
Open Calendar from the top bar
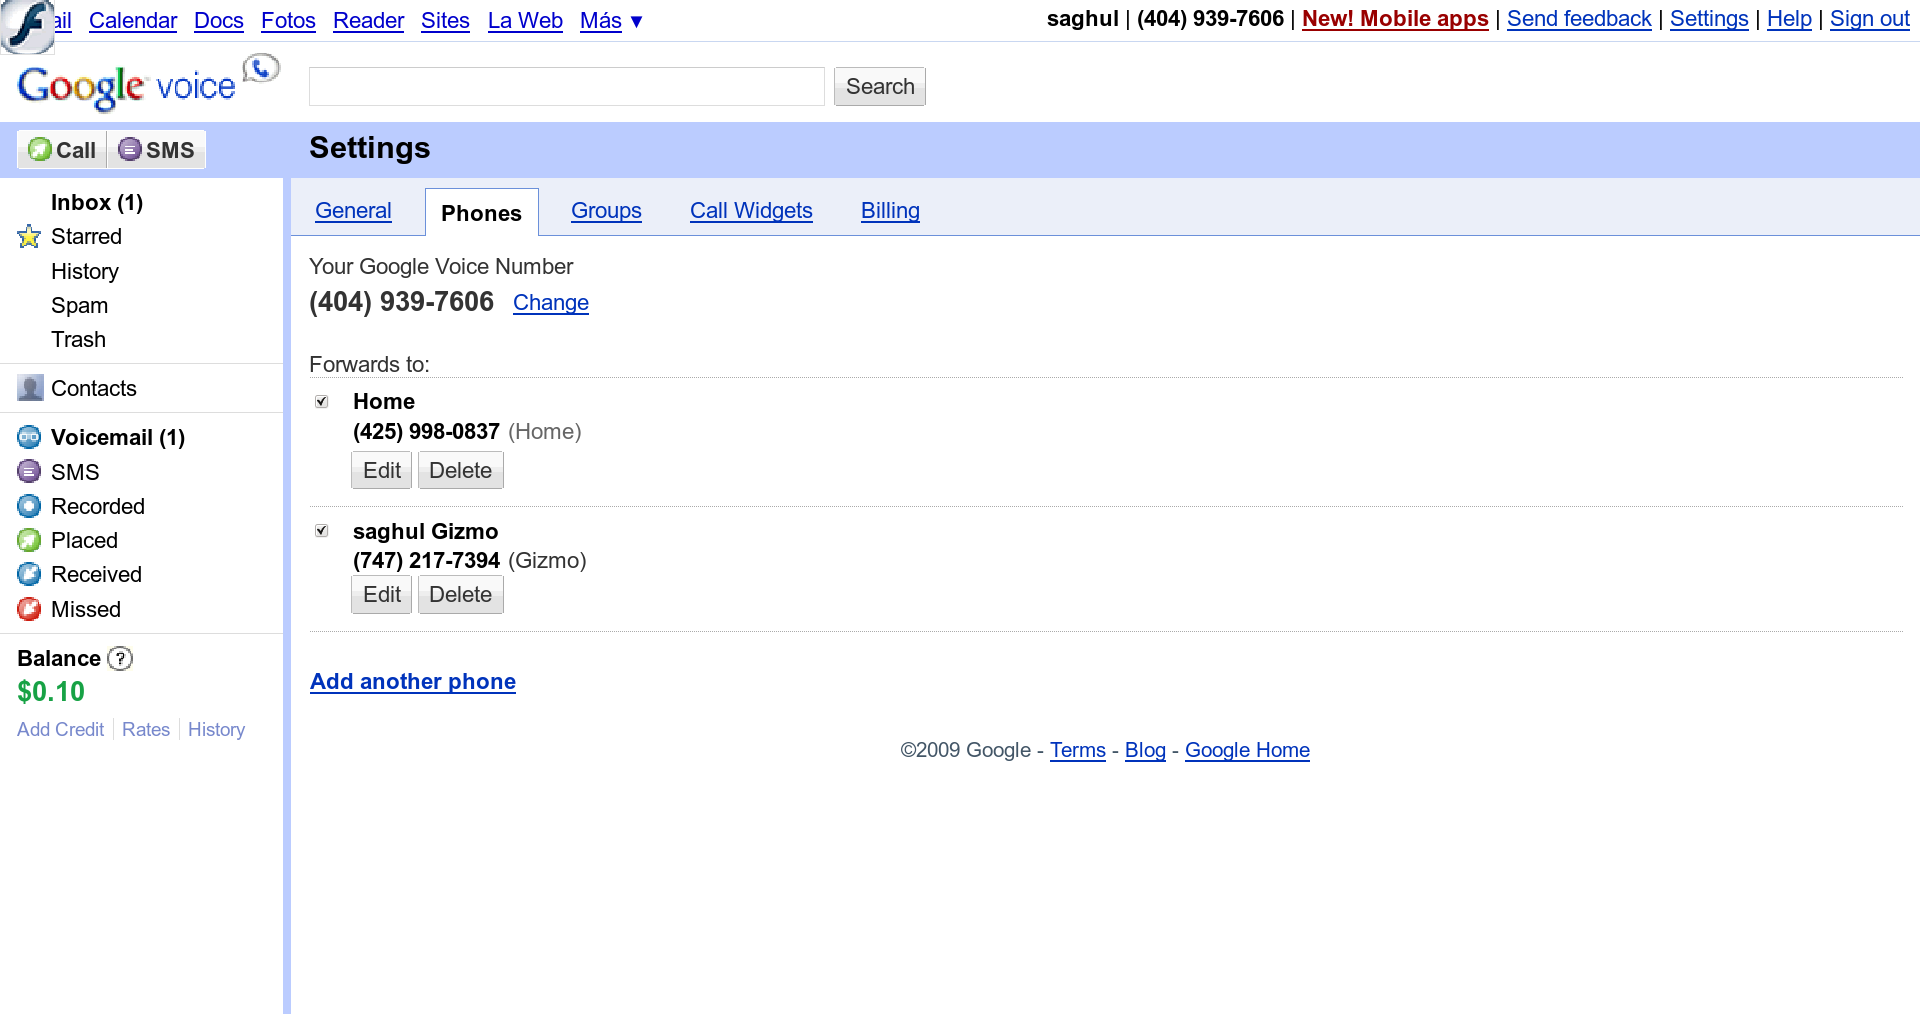click(133, 21)
